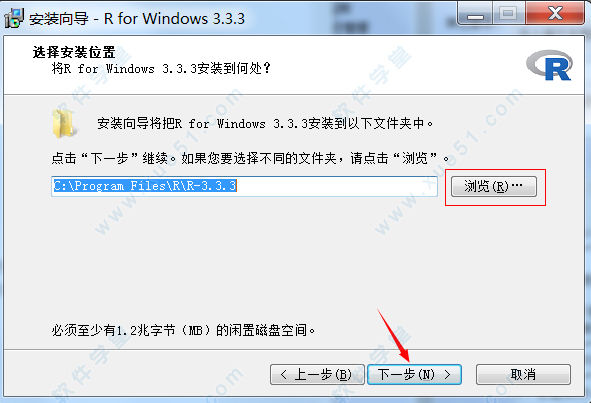Image resolution: width=591 pixels, height=403 pixels.
Task: Click the disabled maximize window button
Action: [x=508, y=14]
